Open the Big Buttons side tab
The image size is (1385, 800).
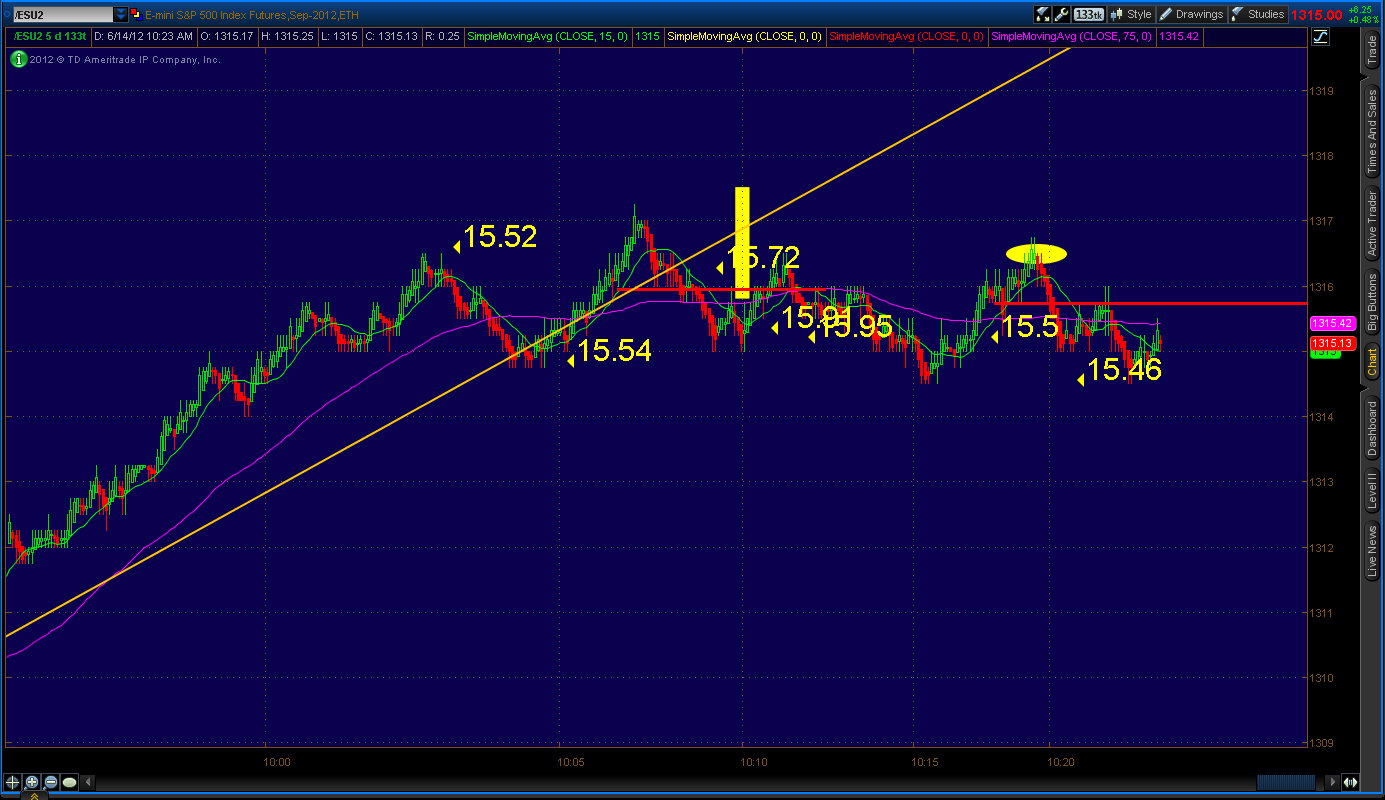point(1373,302)
